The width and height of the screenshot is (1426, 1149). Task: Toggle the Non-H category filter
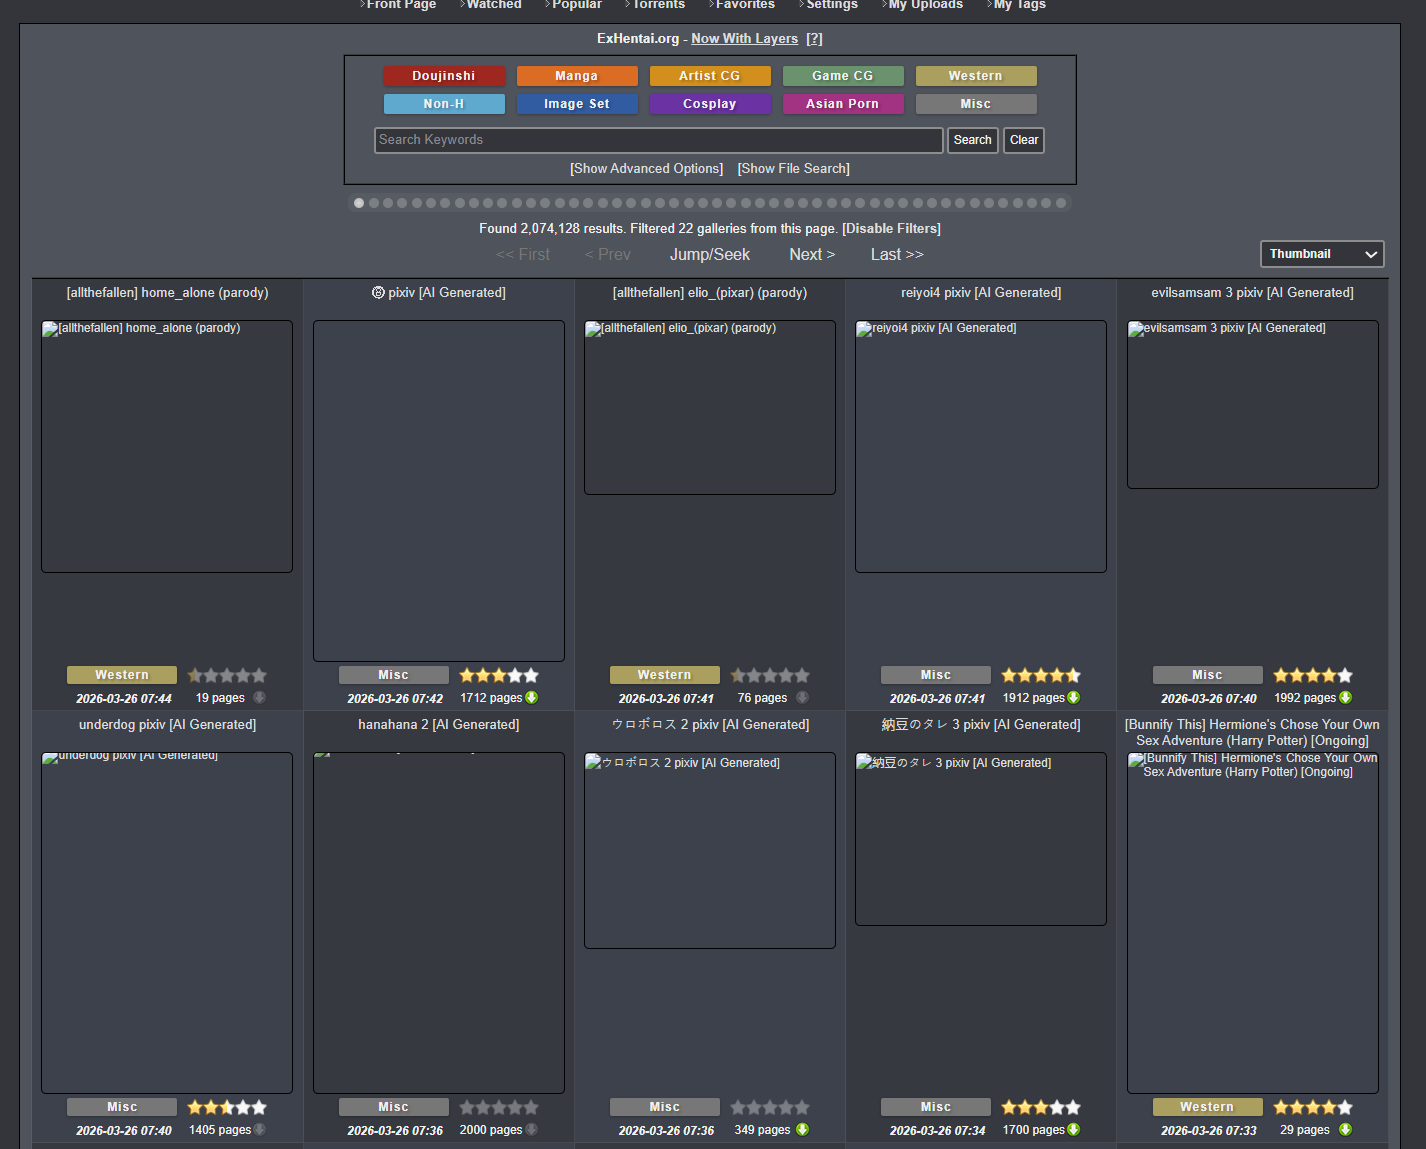[444, 104]
